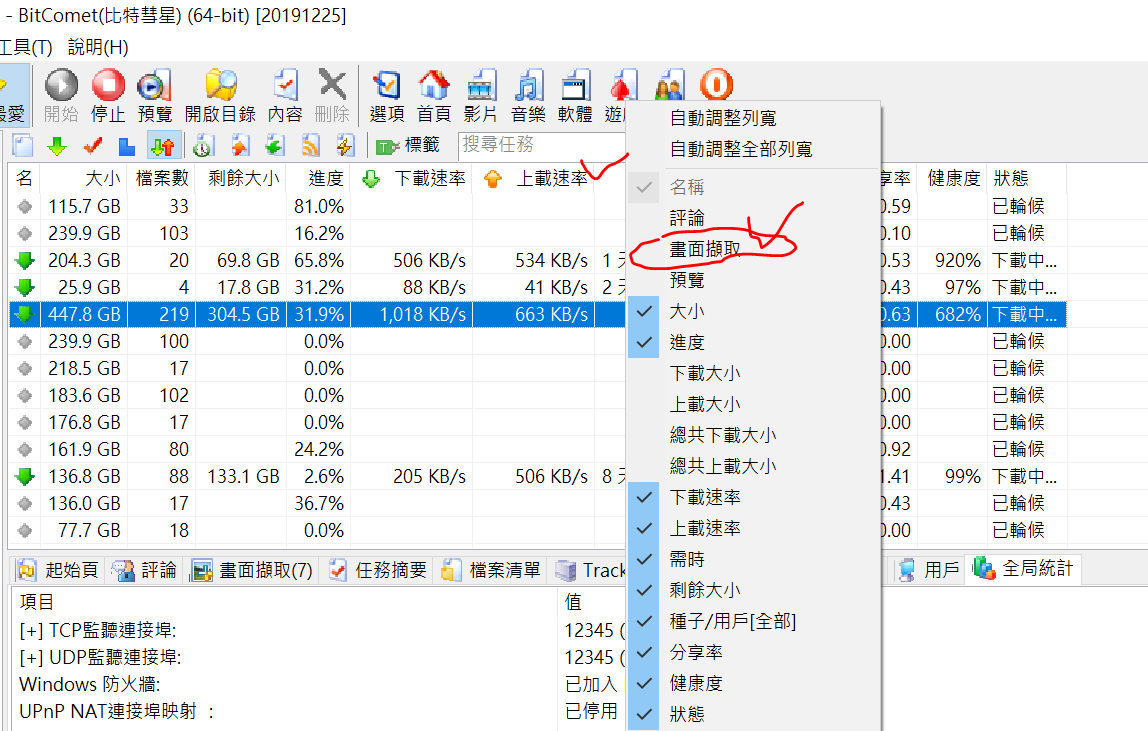
Task: Uncheck the 需時 column option
Action: pyautogui.click(x=754, y=560)
